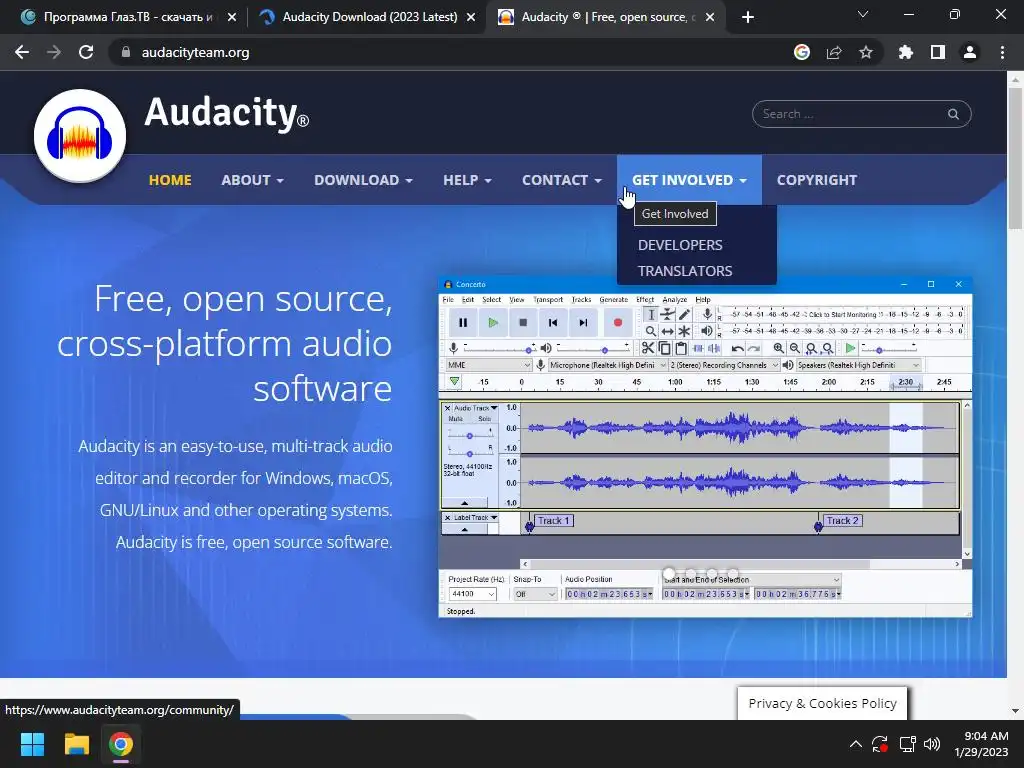Click the browser forward arrow
1024x768 pixels.
(54, 52)
